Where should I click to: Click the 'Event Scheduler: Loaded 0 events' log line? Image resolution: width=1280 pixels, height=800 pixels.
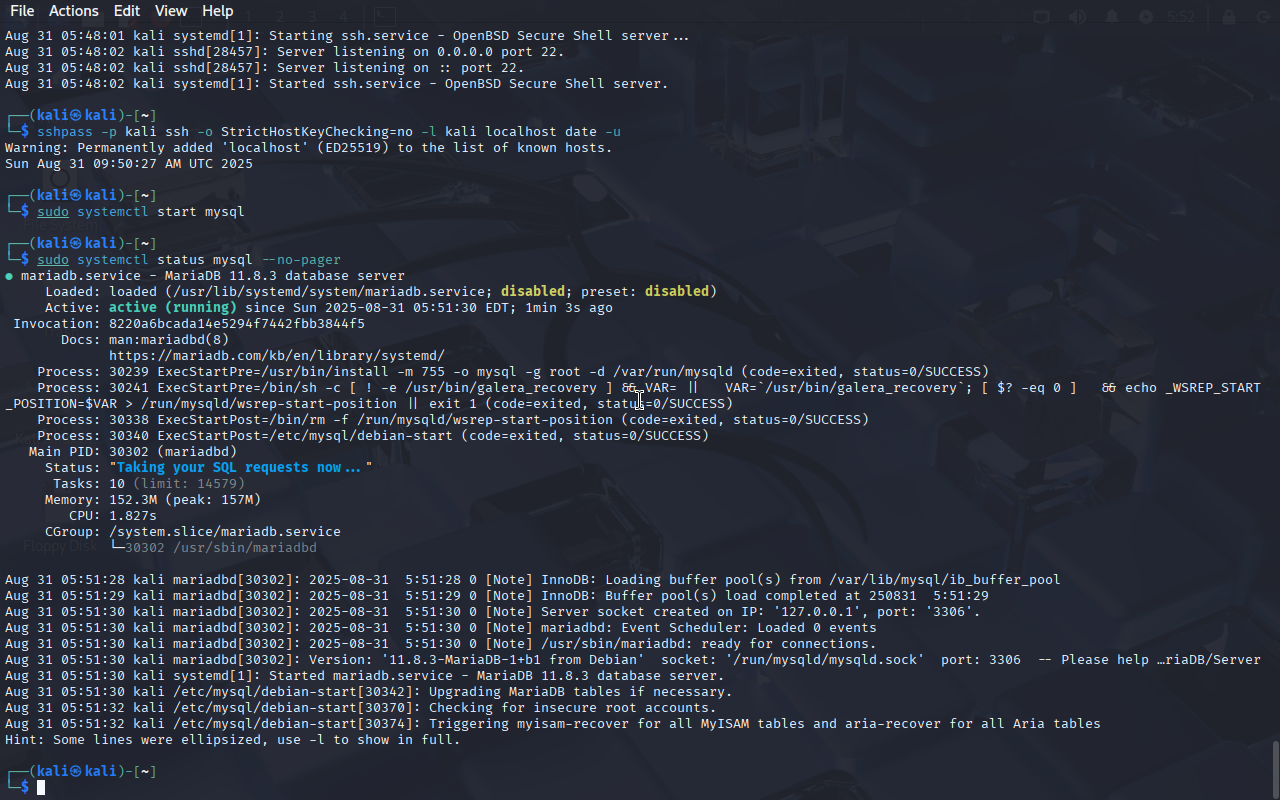point(441,628)
